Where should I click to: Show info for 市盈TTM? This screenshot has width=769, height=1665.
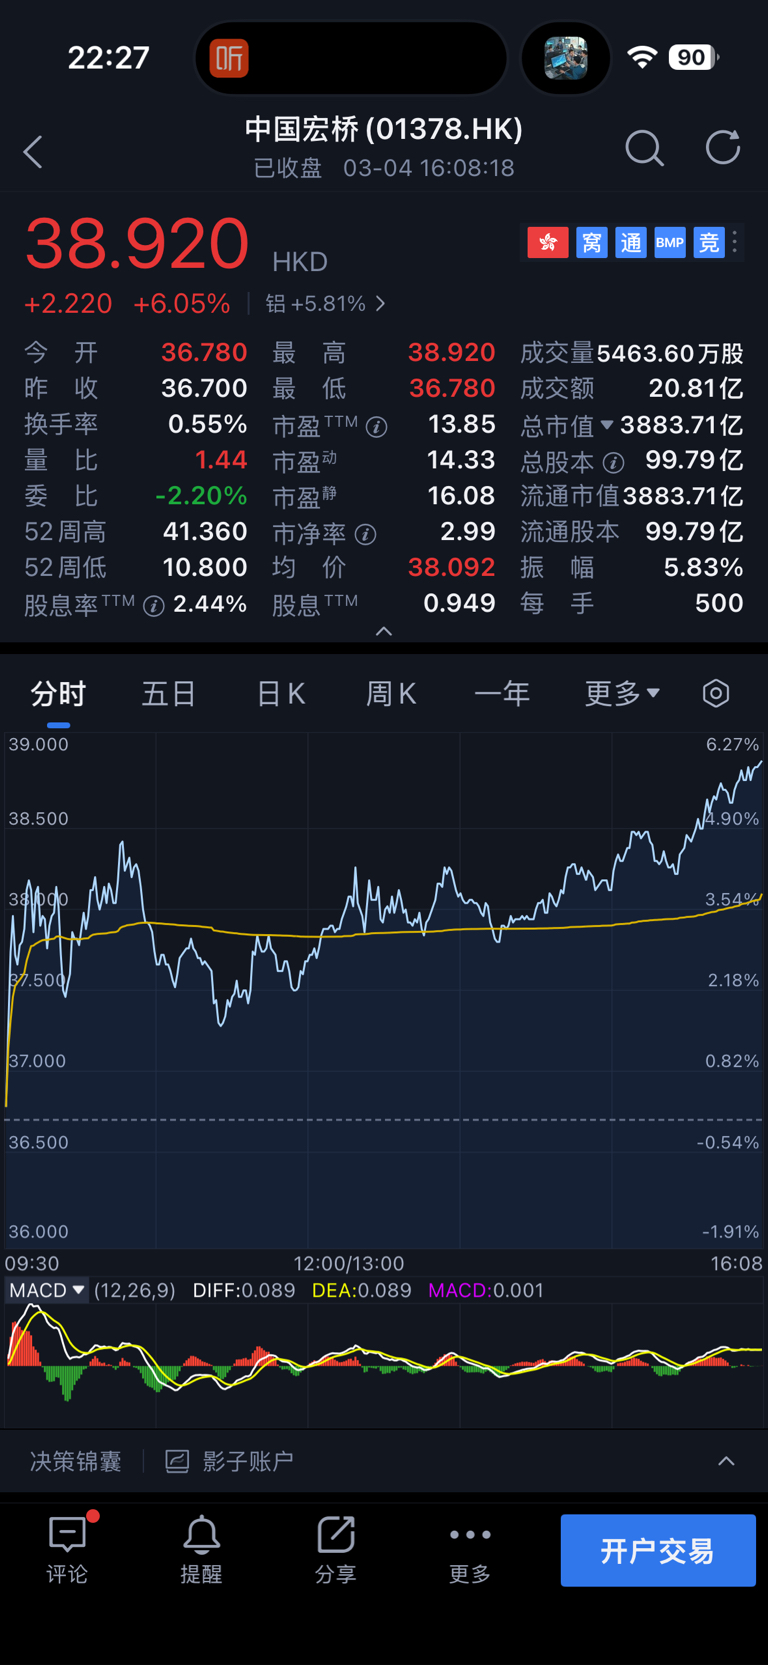click(377, 427)
